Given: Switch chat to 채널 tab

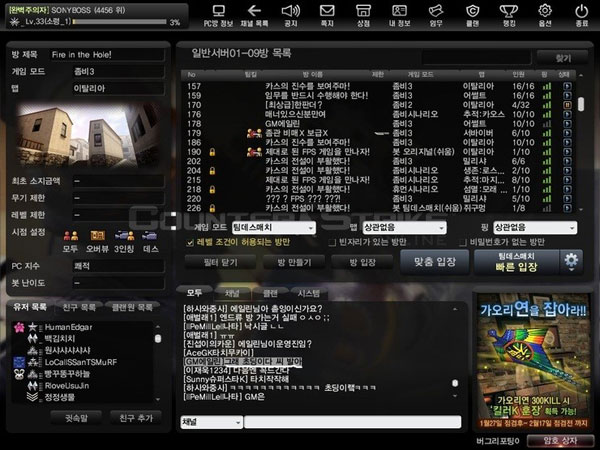Looking at the screenshot, I should point(232,293).
